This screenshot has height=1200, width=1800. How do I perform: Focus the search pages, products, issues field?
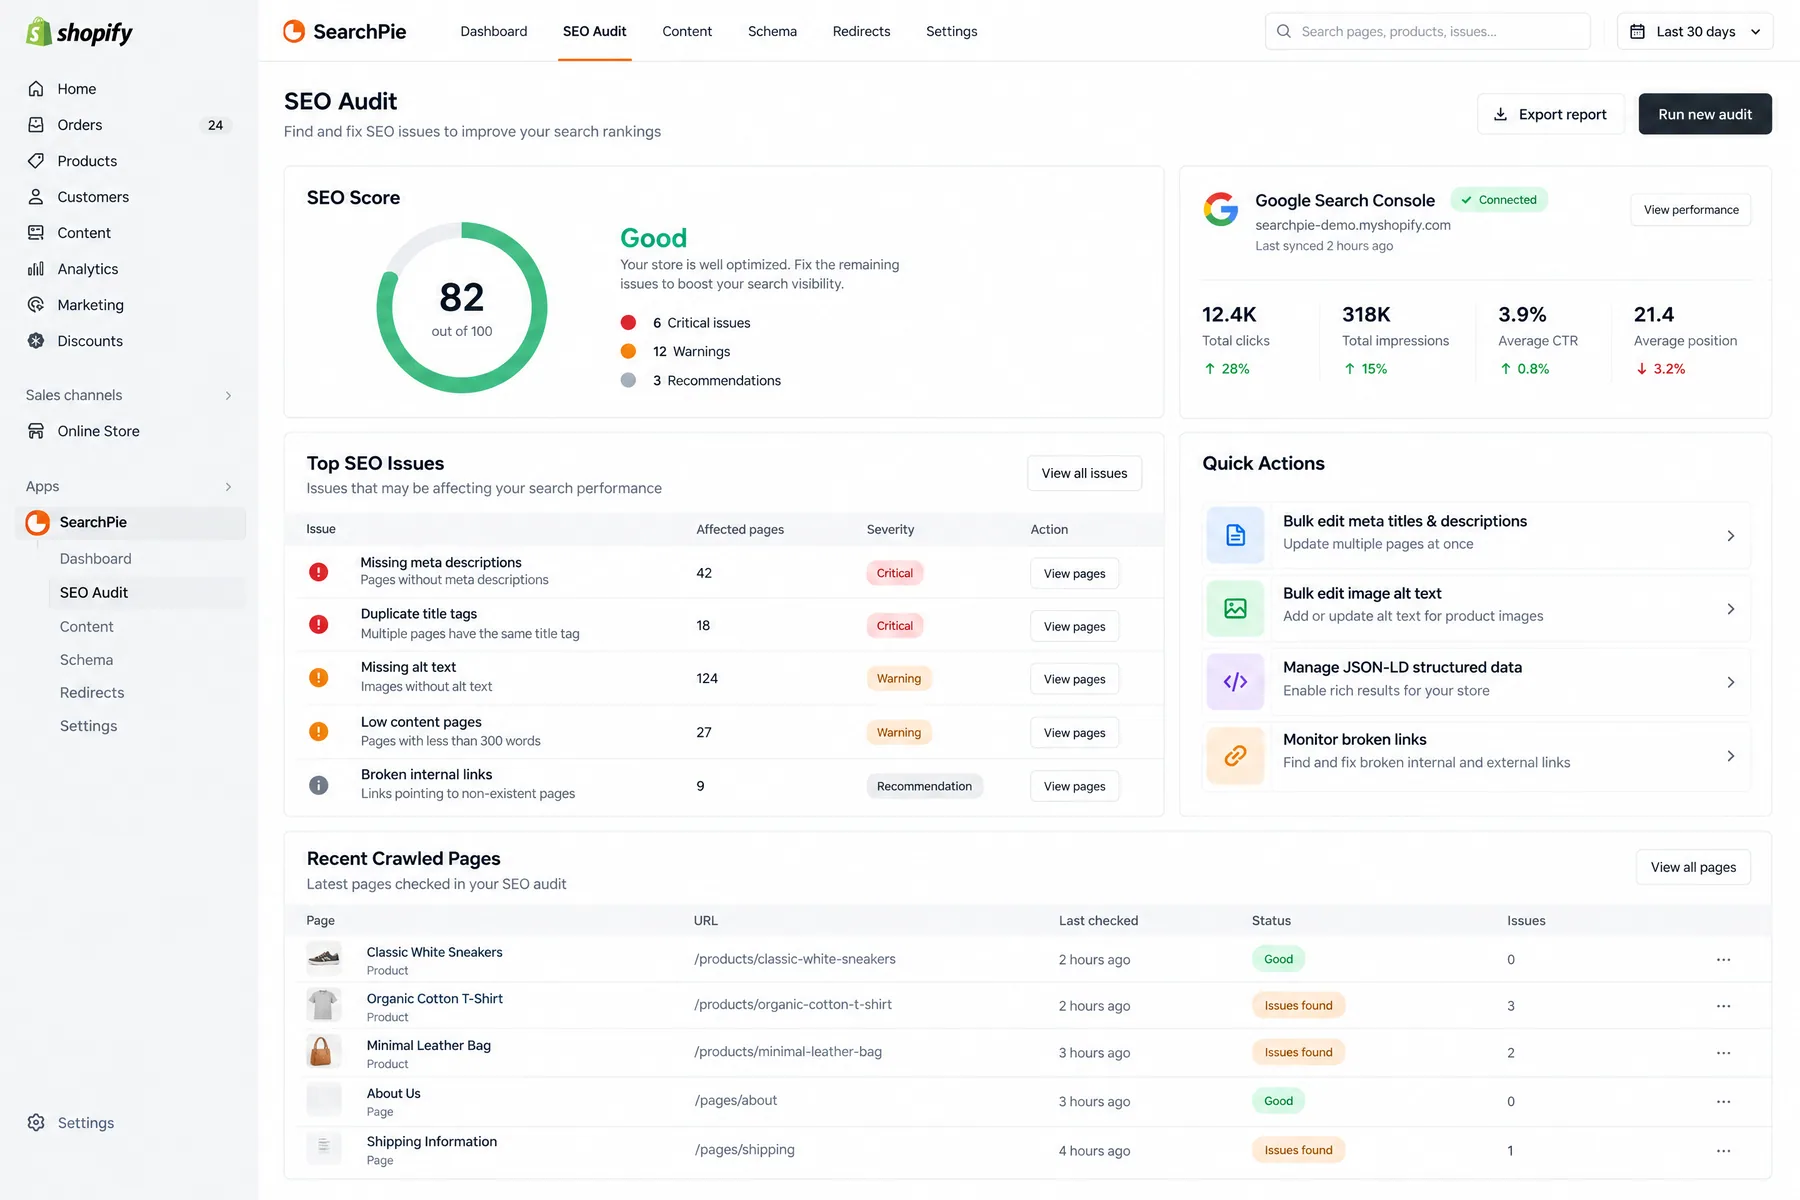[1427, 31]
